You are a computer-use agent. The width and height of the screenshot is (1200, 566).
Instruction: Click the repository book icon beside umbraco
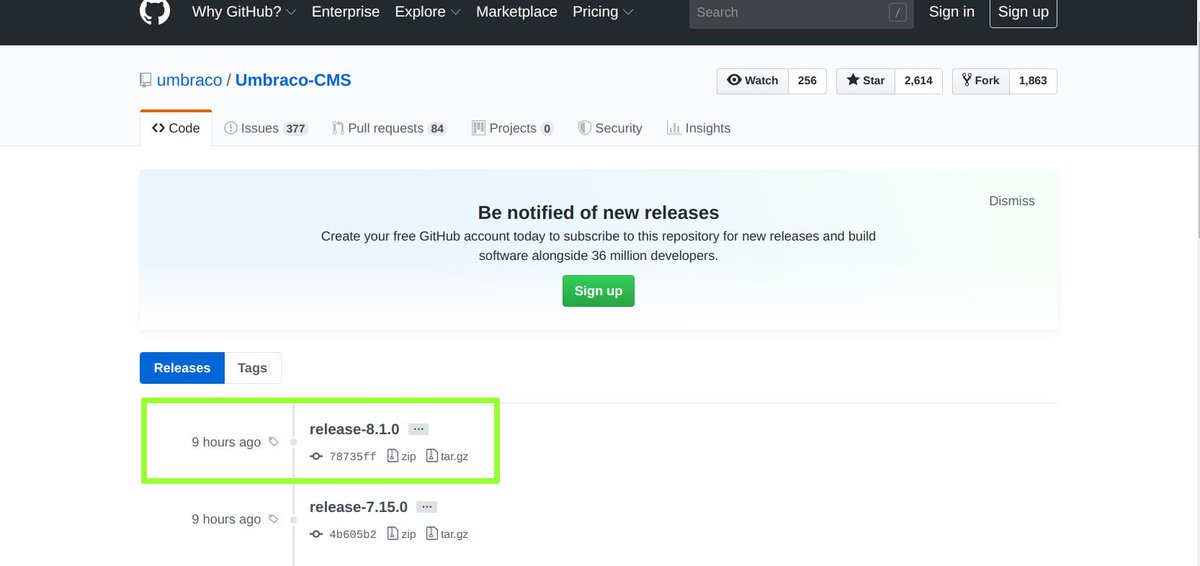point(146,80)
